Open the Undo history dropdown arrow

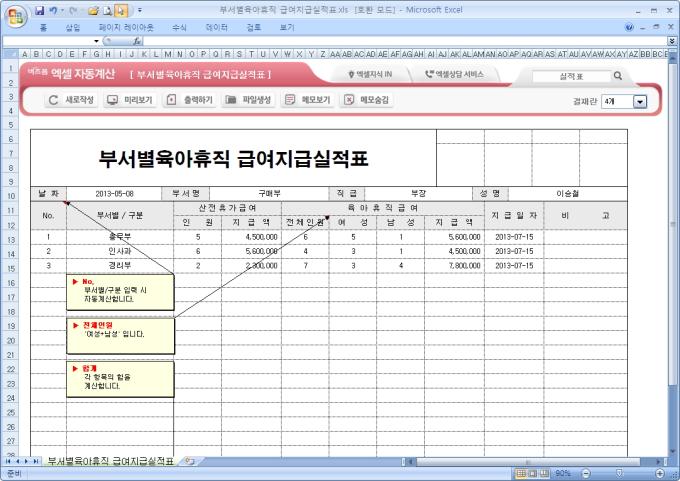click(x=62, y=10)
